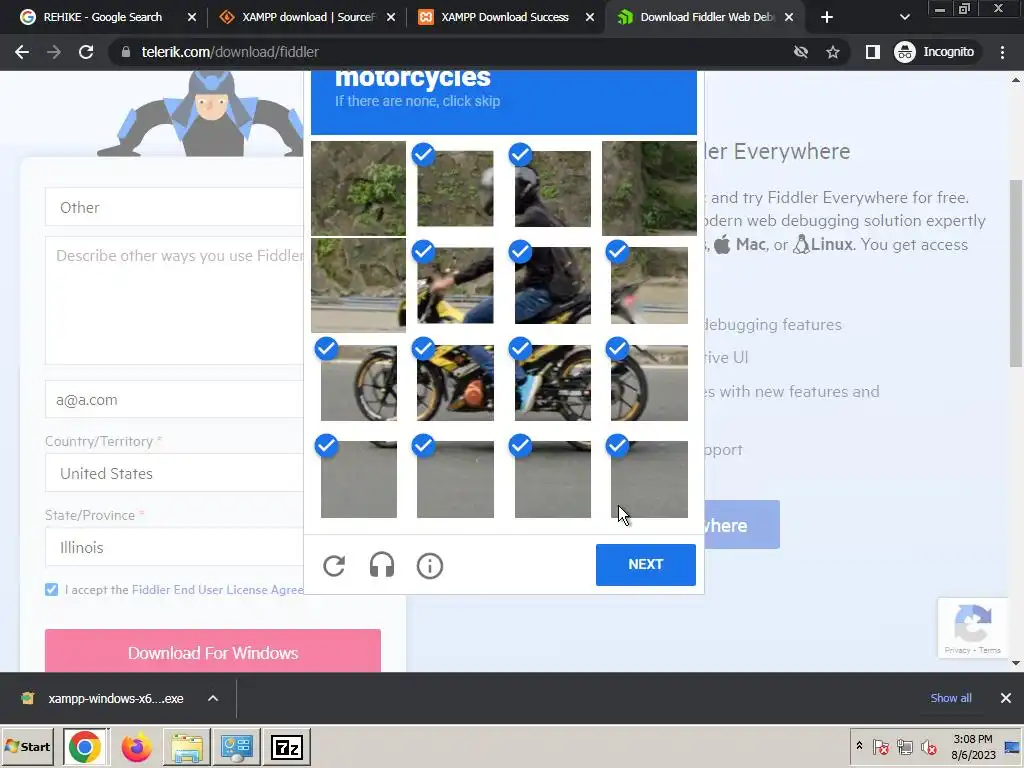1024x768 pixels.
Task: Open the 'Other' usage dropdown
Action: coord(174,207)
